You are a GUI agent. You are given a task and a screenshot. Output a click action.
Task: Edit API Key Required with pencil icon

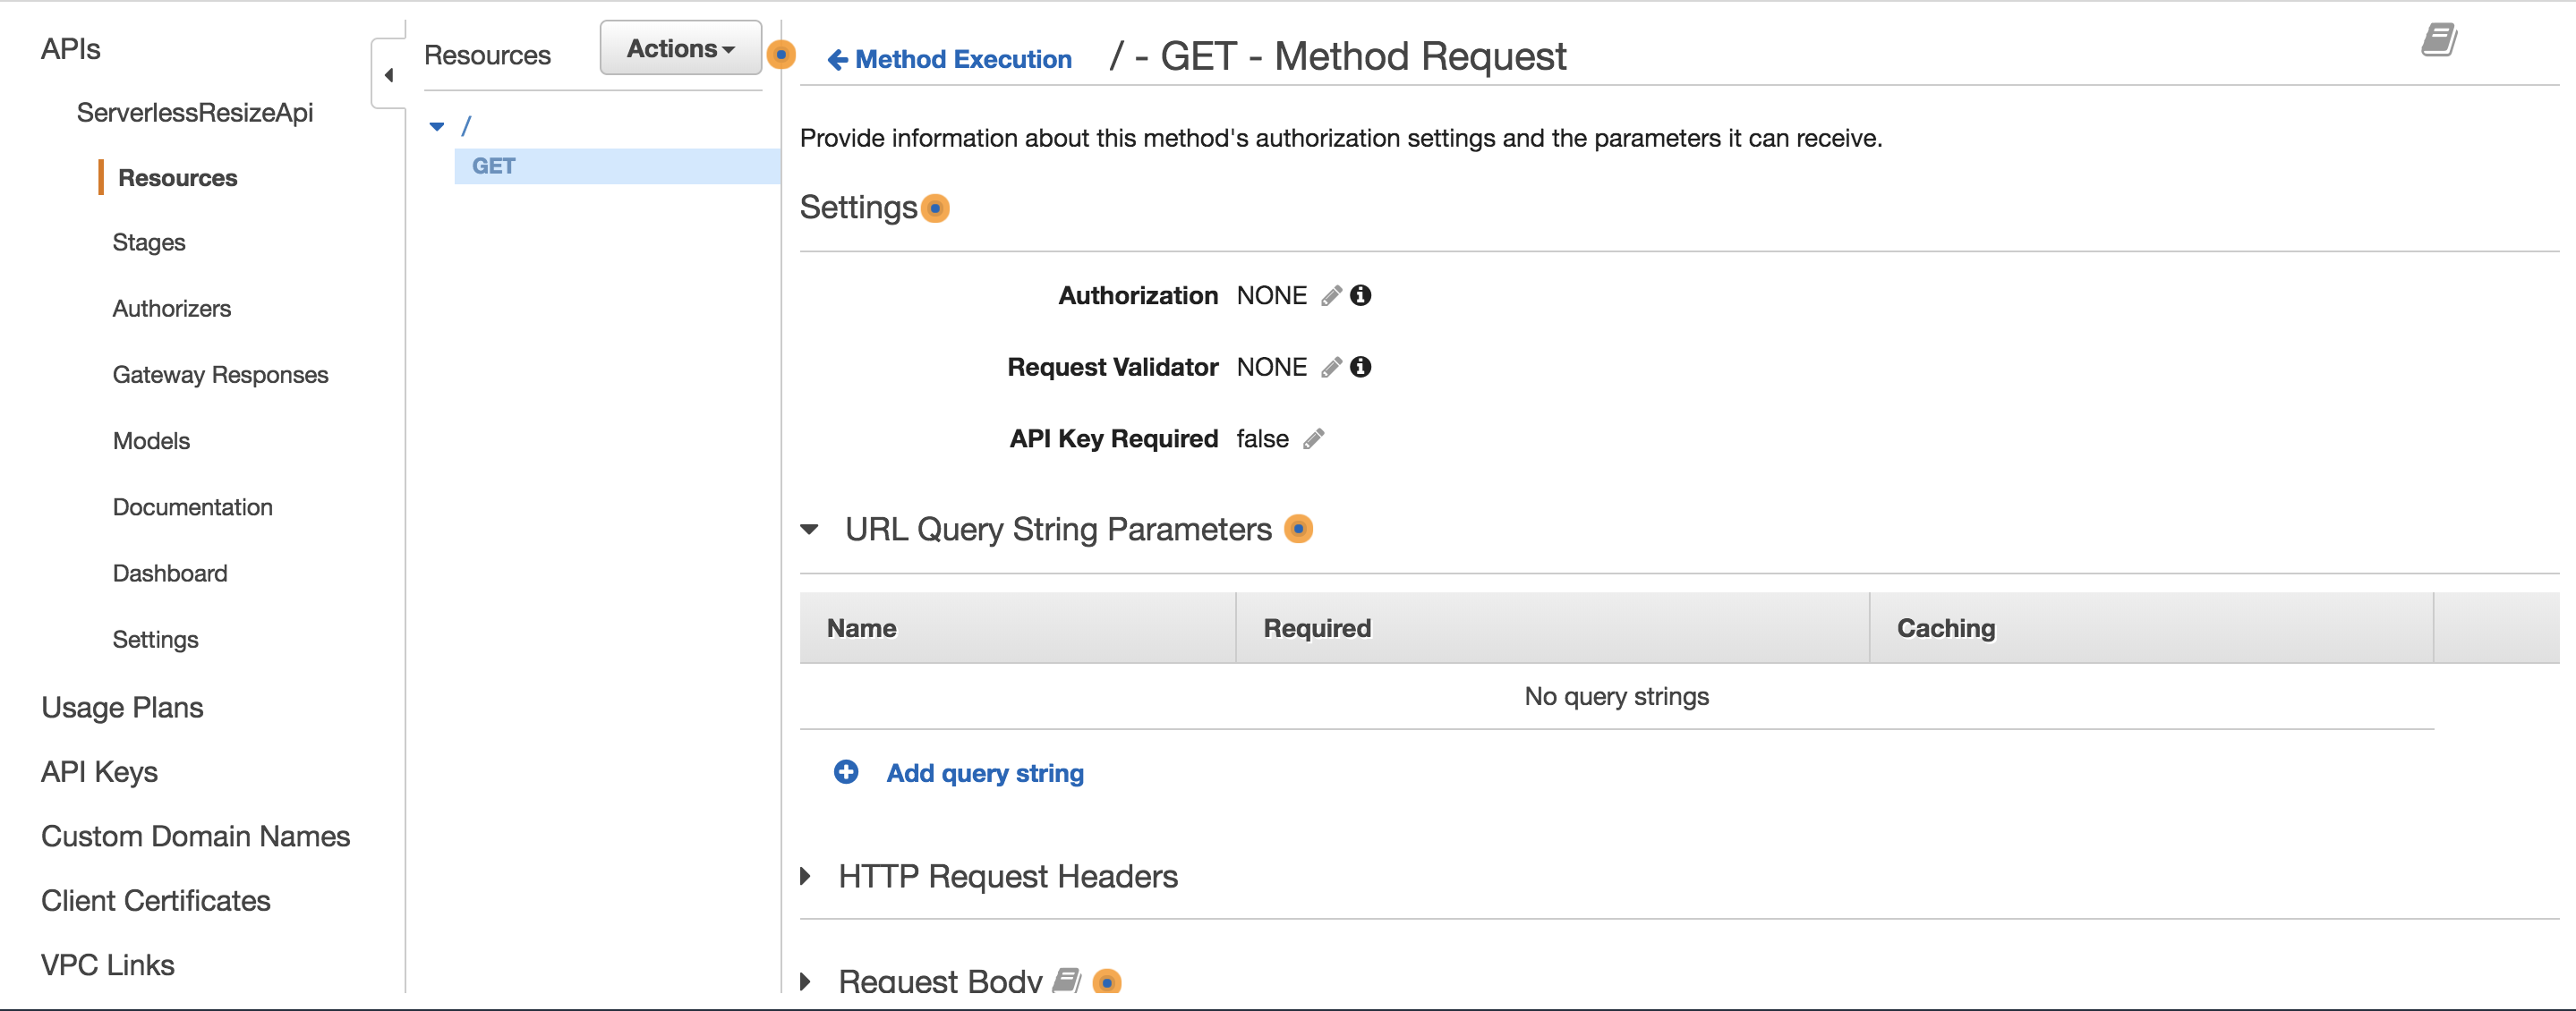pos(1314,439)
